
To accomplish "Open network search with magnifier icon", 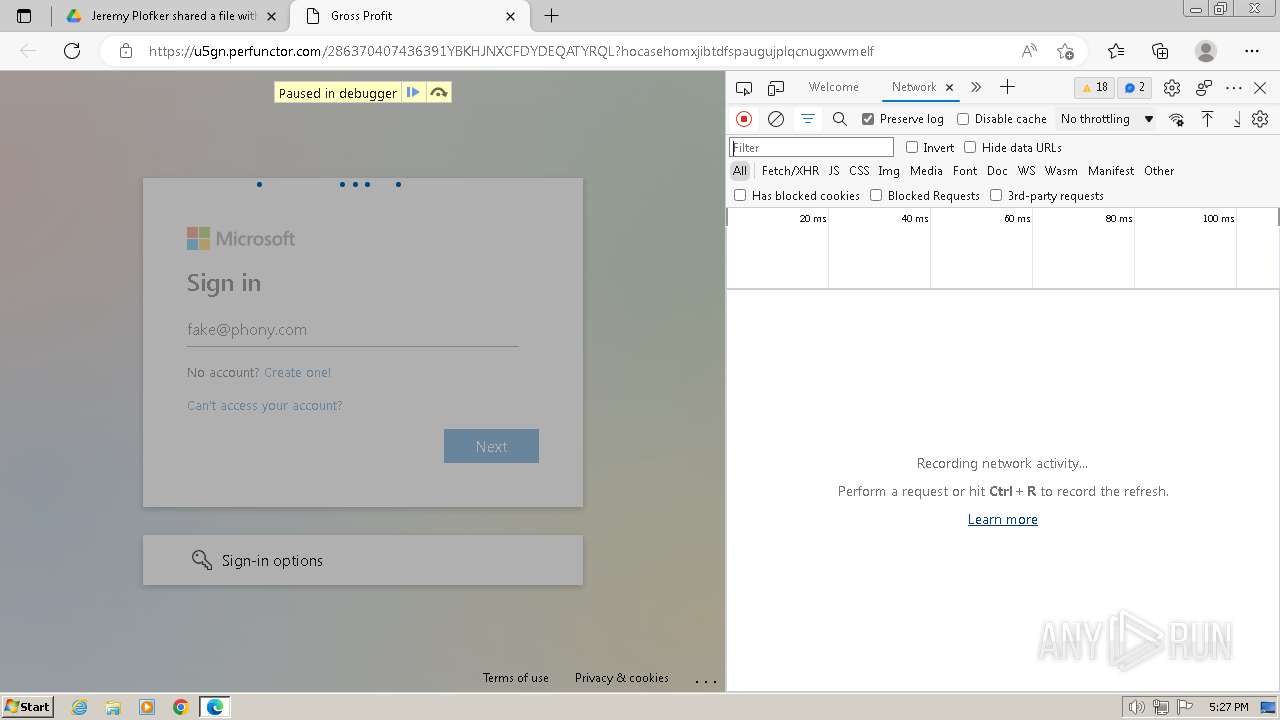I will pos(840,119).
